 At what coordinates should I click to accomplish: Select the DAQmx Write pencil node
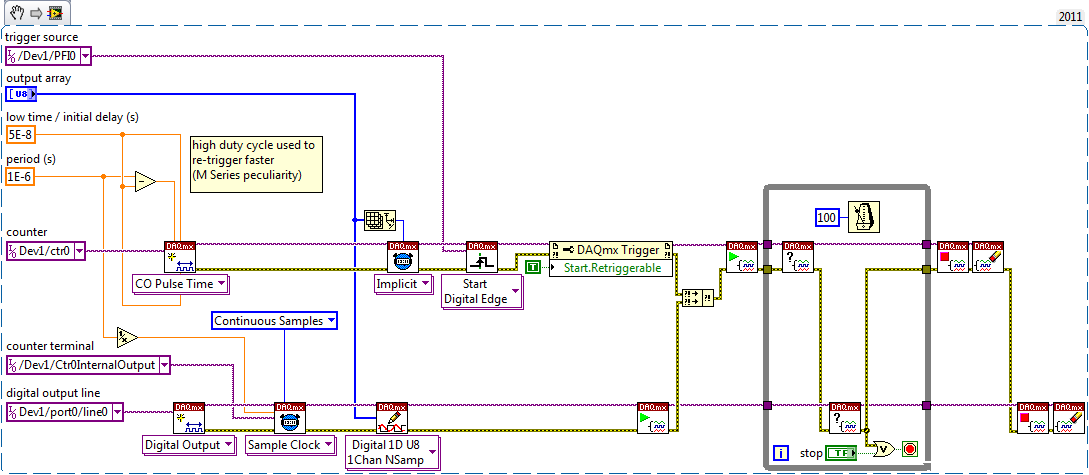click(392, 417)
